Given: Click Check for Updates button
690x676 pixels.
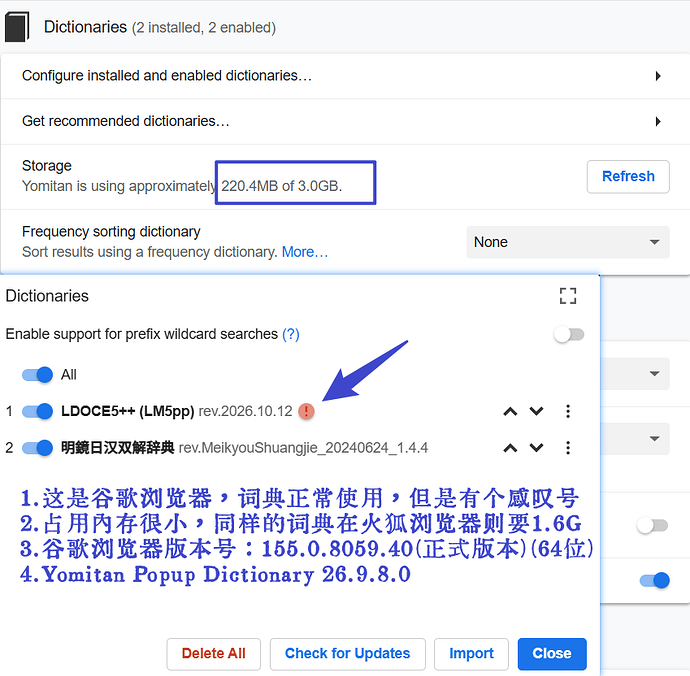Looking at the screenshot, I should [x=348, y=654].
